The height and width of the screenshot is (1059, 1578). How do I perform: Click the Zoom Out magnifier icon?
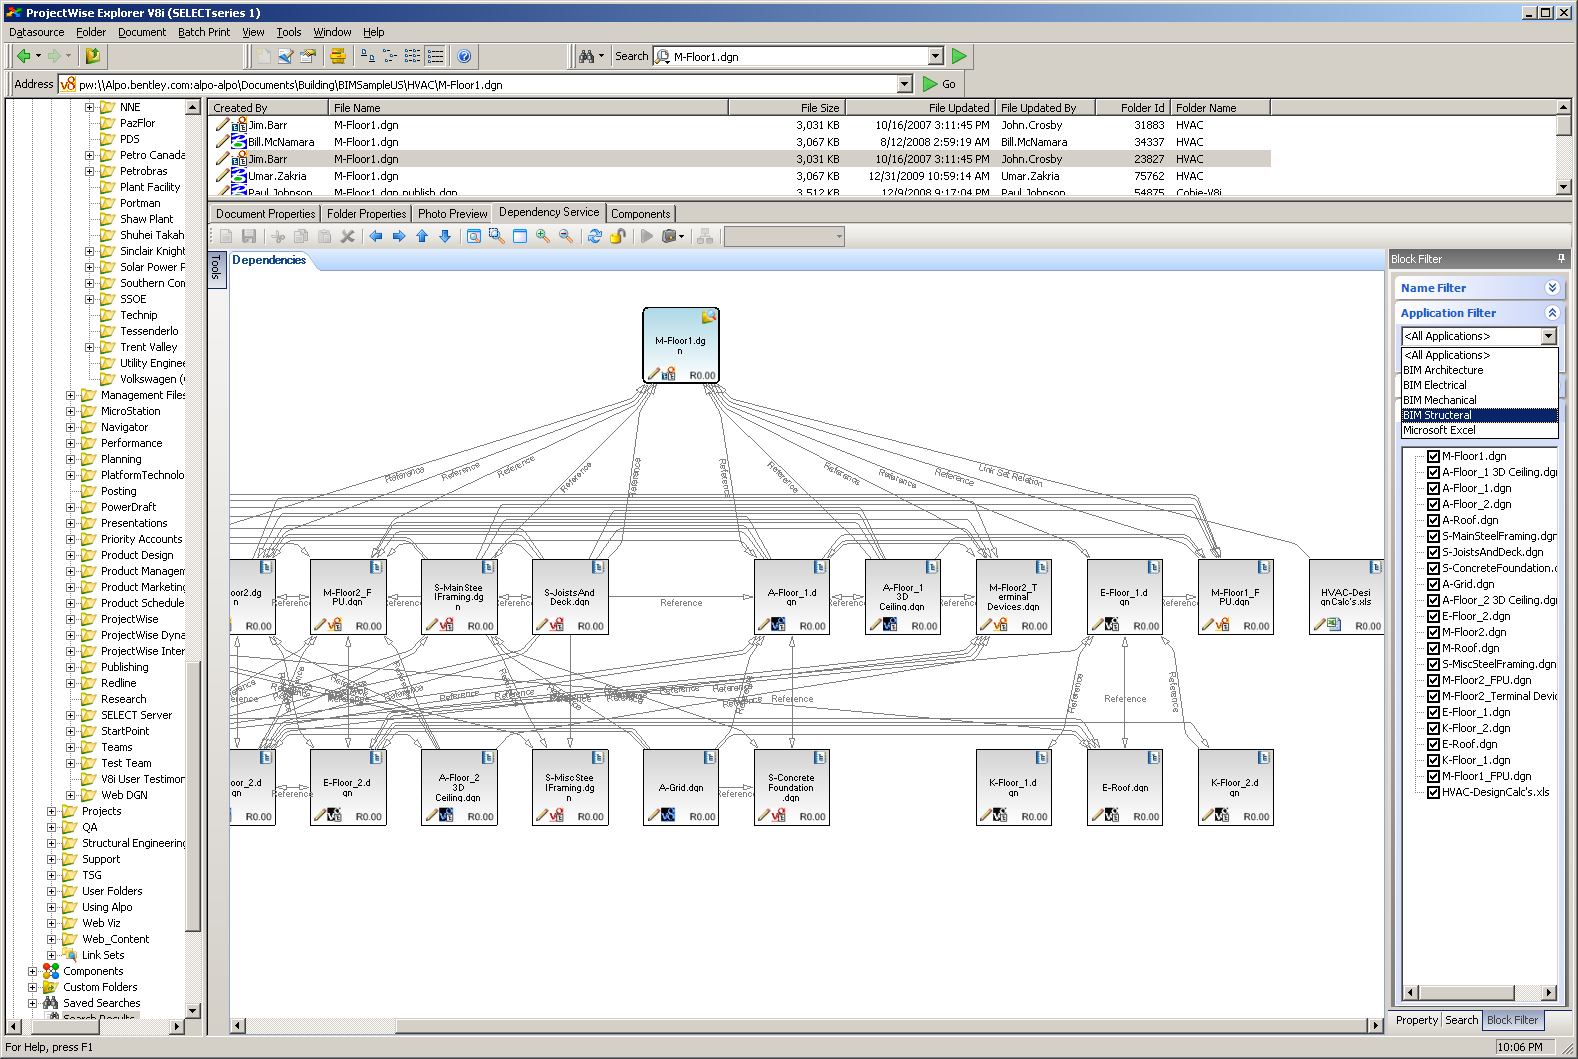point(566,236)
